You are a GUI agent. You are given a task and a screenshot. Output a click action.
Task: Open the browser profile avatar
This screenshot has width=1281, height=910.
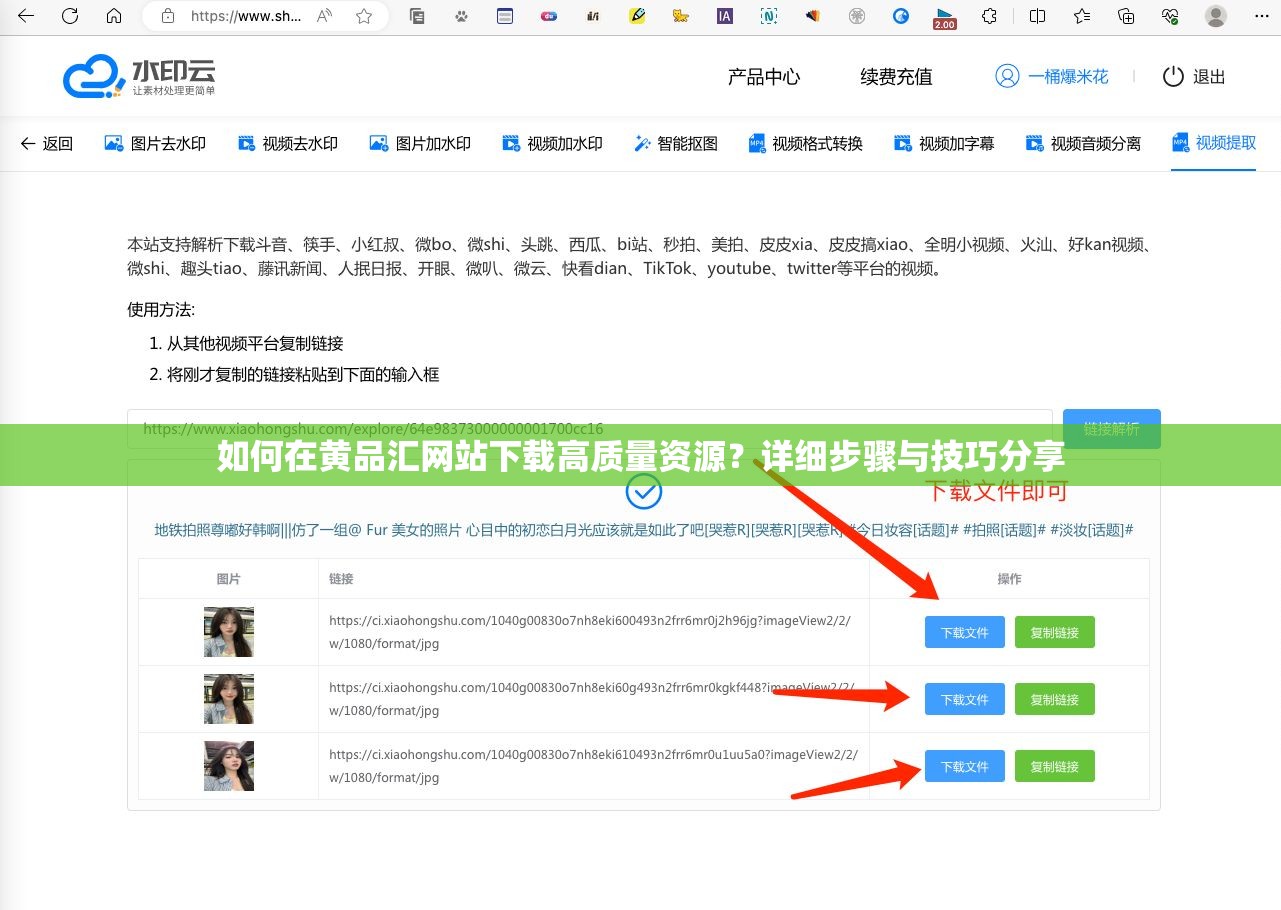click(x=1216, y=16)
